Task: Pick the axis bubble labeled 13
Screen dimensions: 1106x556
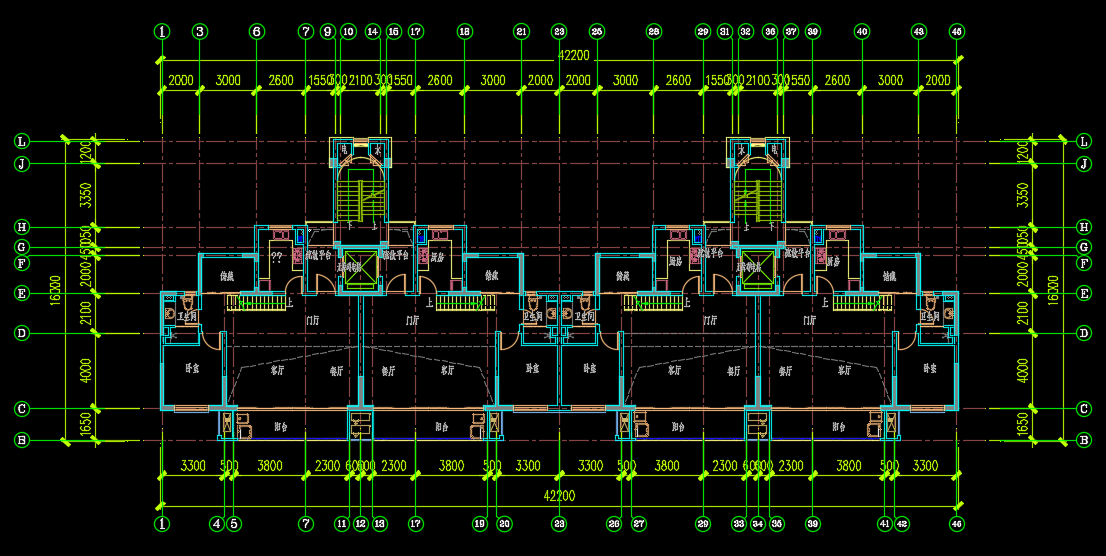Action: coord(380,524)
